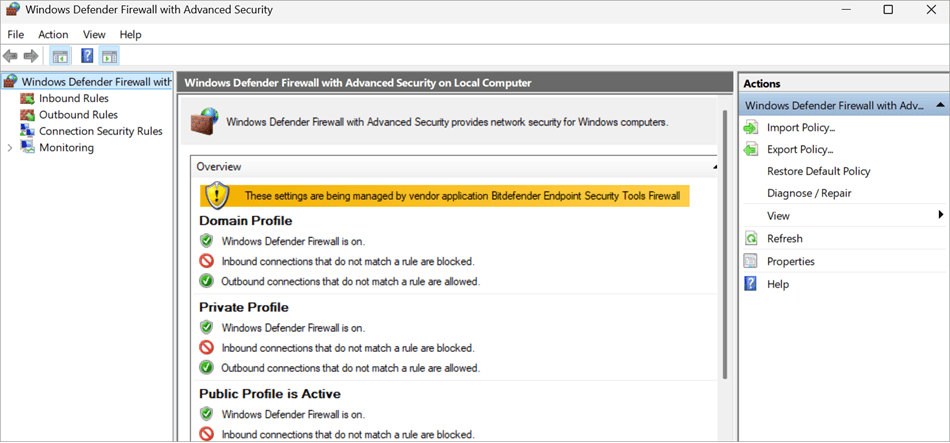
Task: Collapse the Overview section
Action: coord(715,167)
